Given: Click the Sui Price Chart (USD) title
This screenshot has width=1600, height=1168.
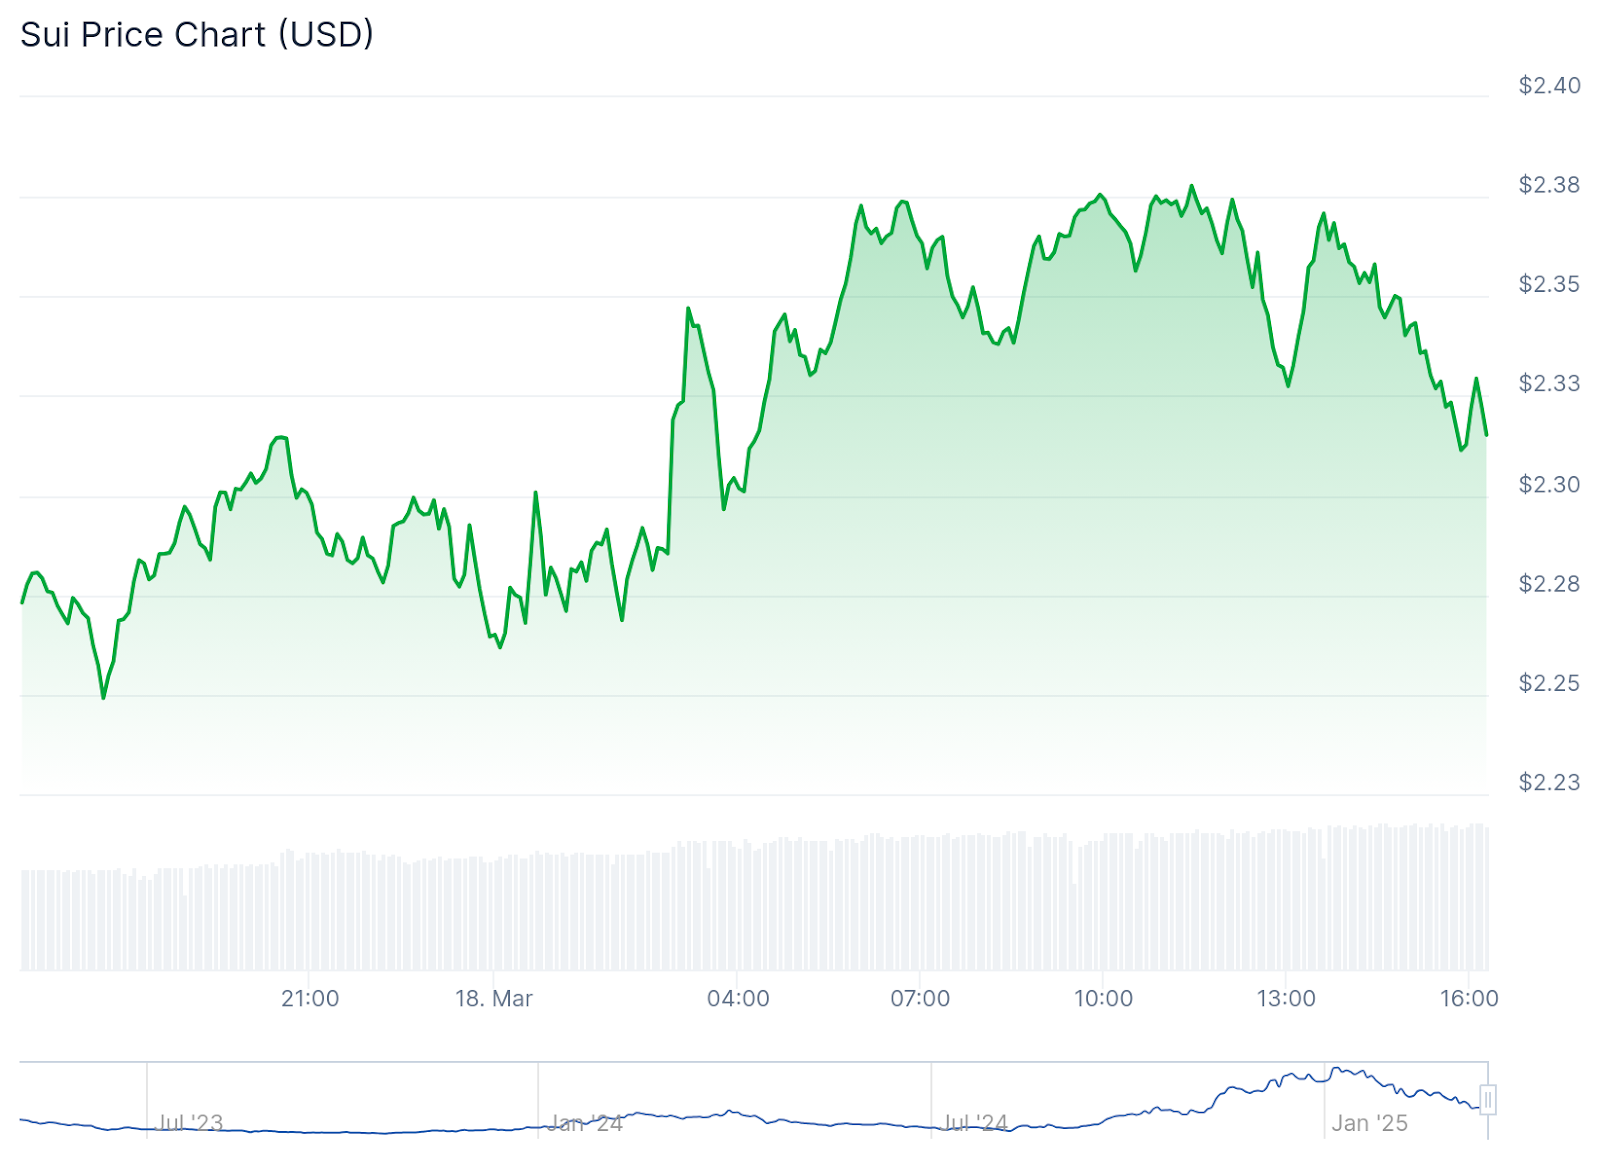Looking at the screenshot, I should [x=197, y=35].
